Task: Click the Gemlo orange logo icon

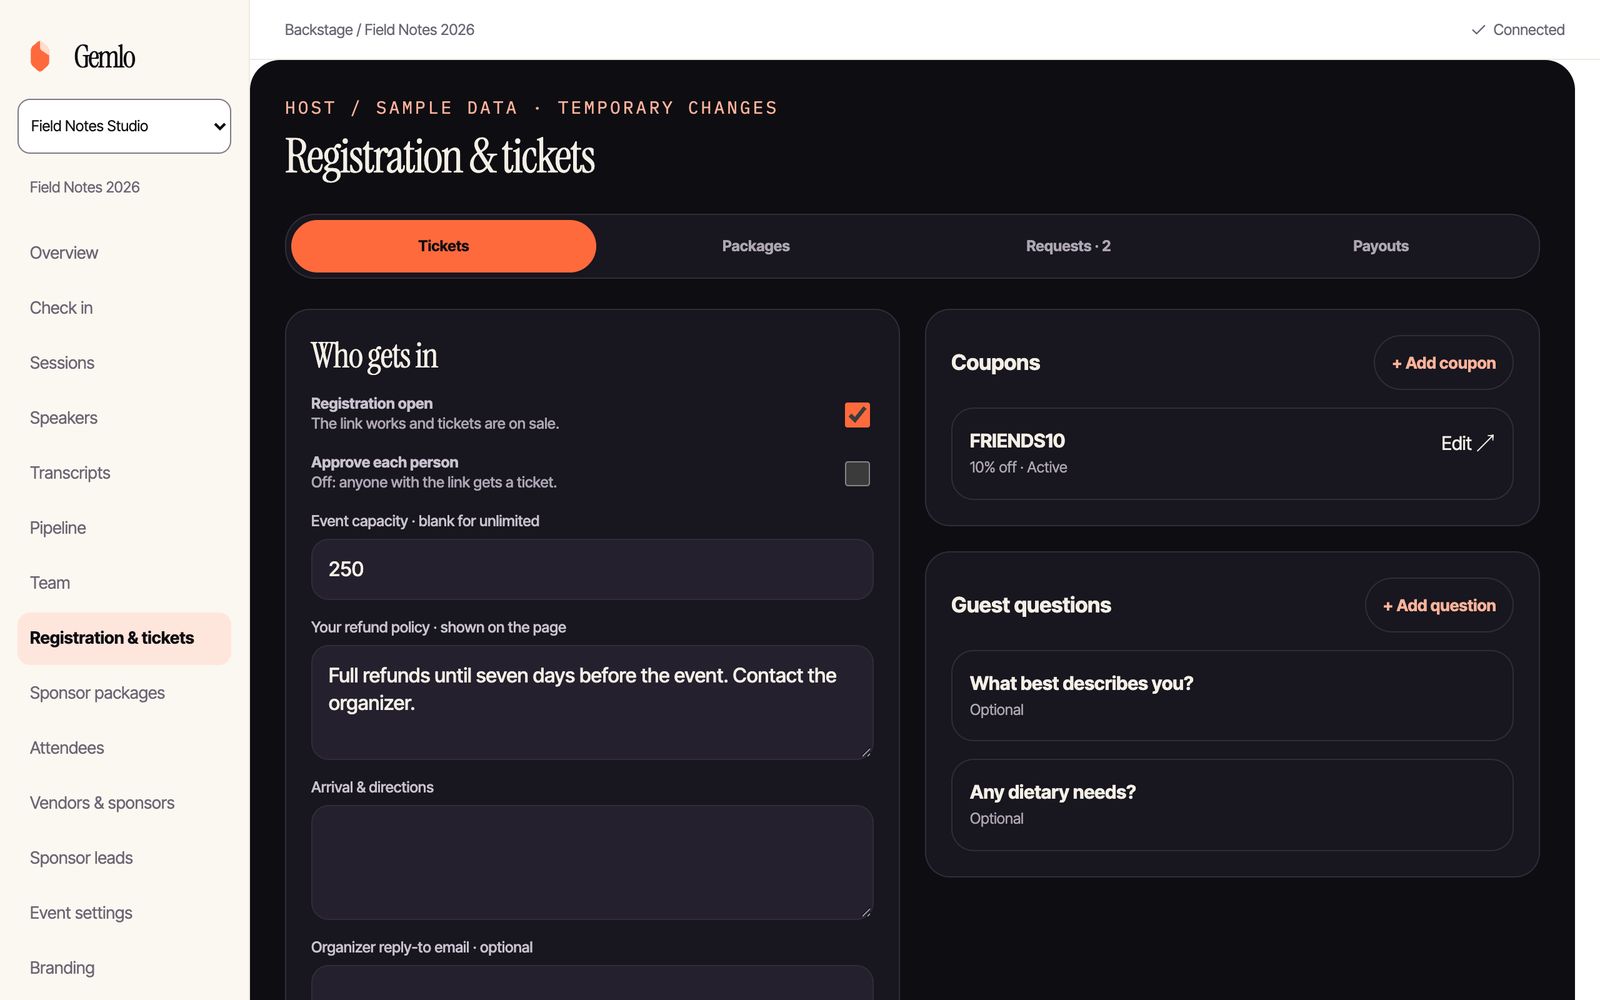Action: coord(40,56)
